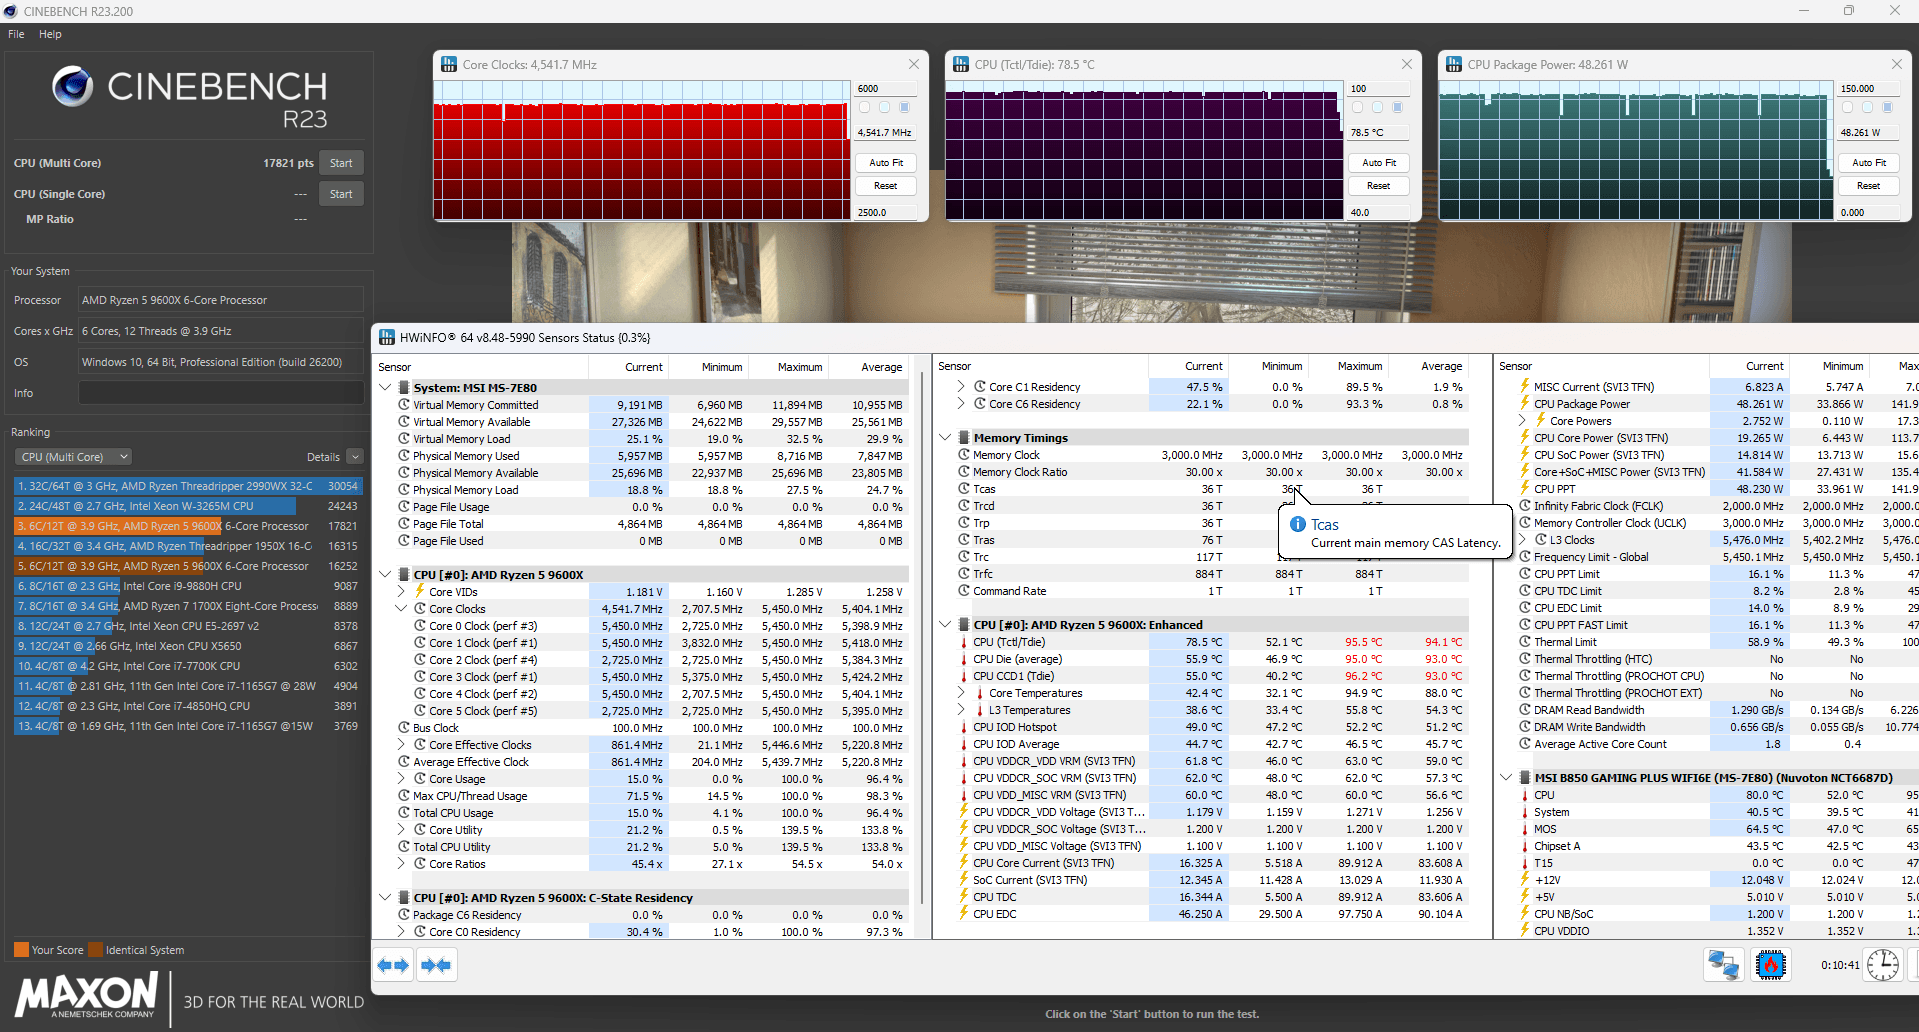Click the 40.0 minimum field in CPU (Tctl/Tdie) graph
This screenshot has width=1919, height=1032.
click(x=1378, y=212)
